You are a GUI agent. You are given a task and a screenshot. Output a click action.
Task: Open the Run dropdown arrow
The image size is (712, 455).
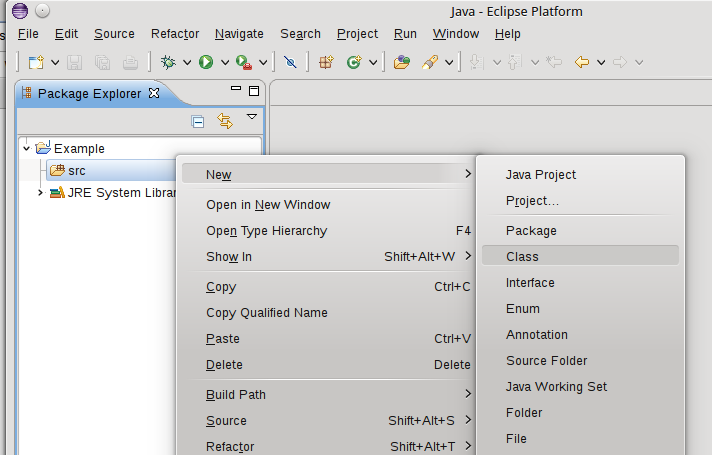click(225, 62)
